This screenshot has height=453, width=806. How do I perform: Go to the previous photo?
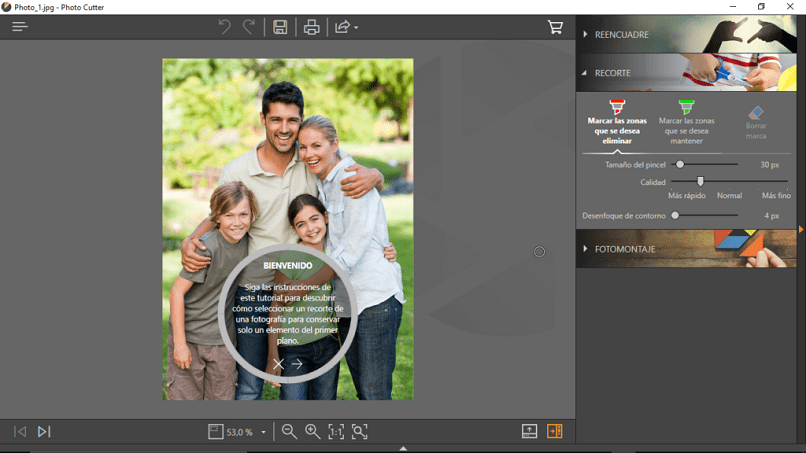tap(20, 431)
